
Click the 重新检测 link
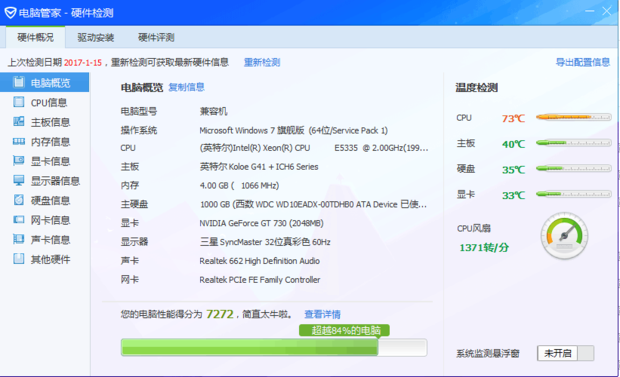pos(262,63)
